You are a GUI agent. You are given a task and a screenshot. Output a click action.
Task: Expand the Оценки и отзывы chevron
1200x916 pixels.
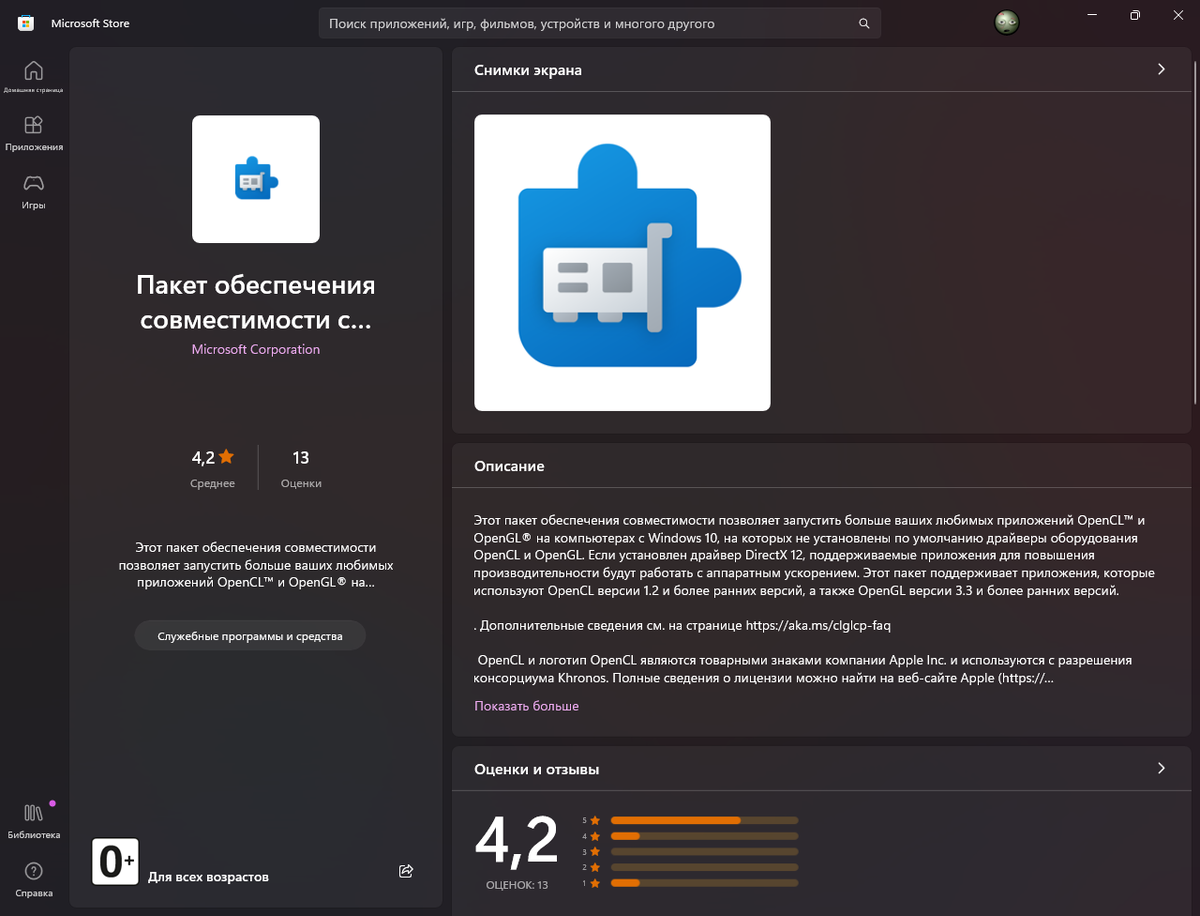coord(1161,768)
